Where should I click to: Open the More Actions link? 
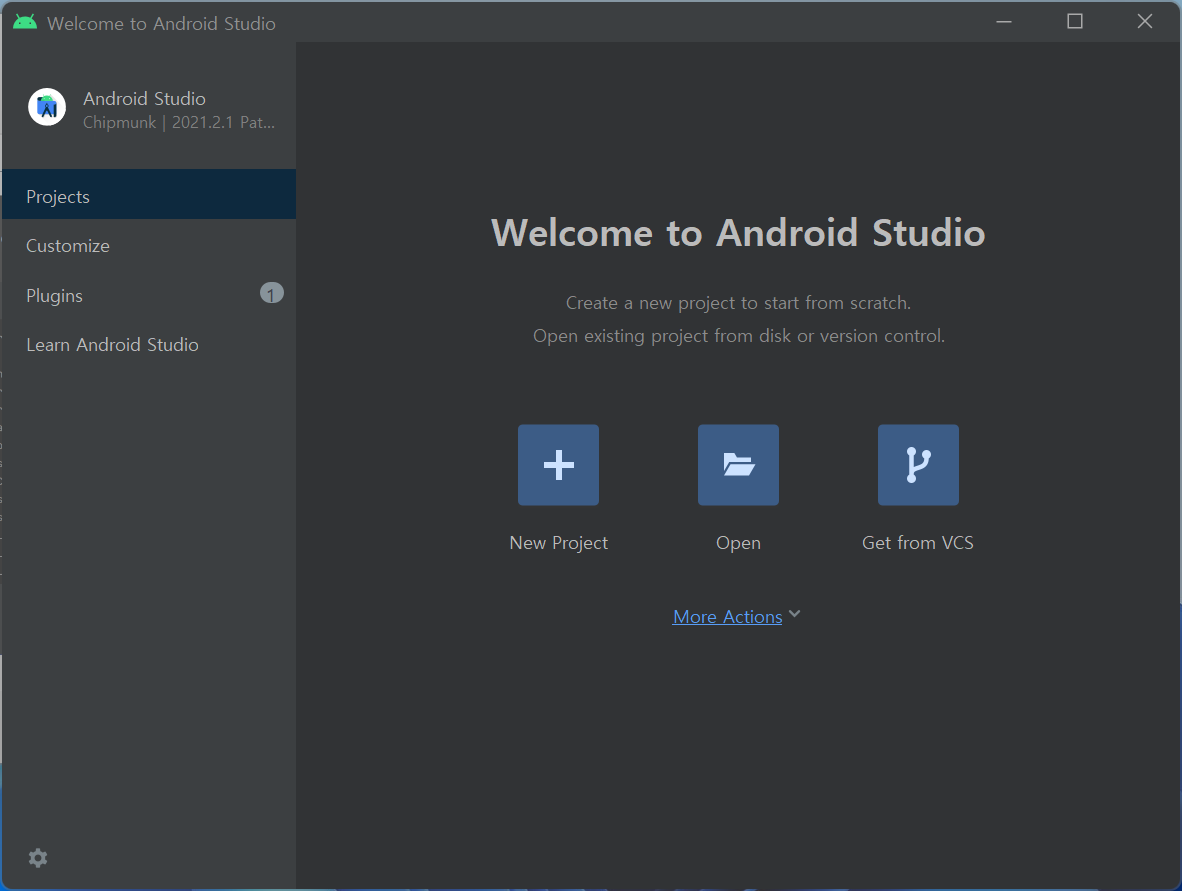point(727,617)
